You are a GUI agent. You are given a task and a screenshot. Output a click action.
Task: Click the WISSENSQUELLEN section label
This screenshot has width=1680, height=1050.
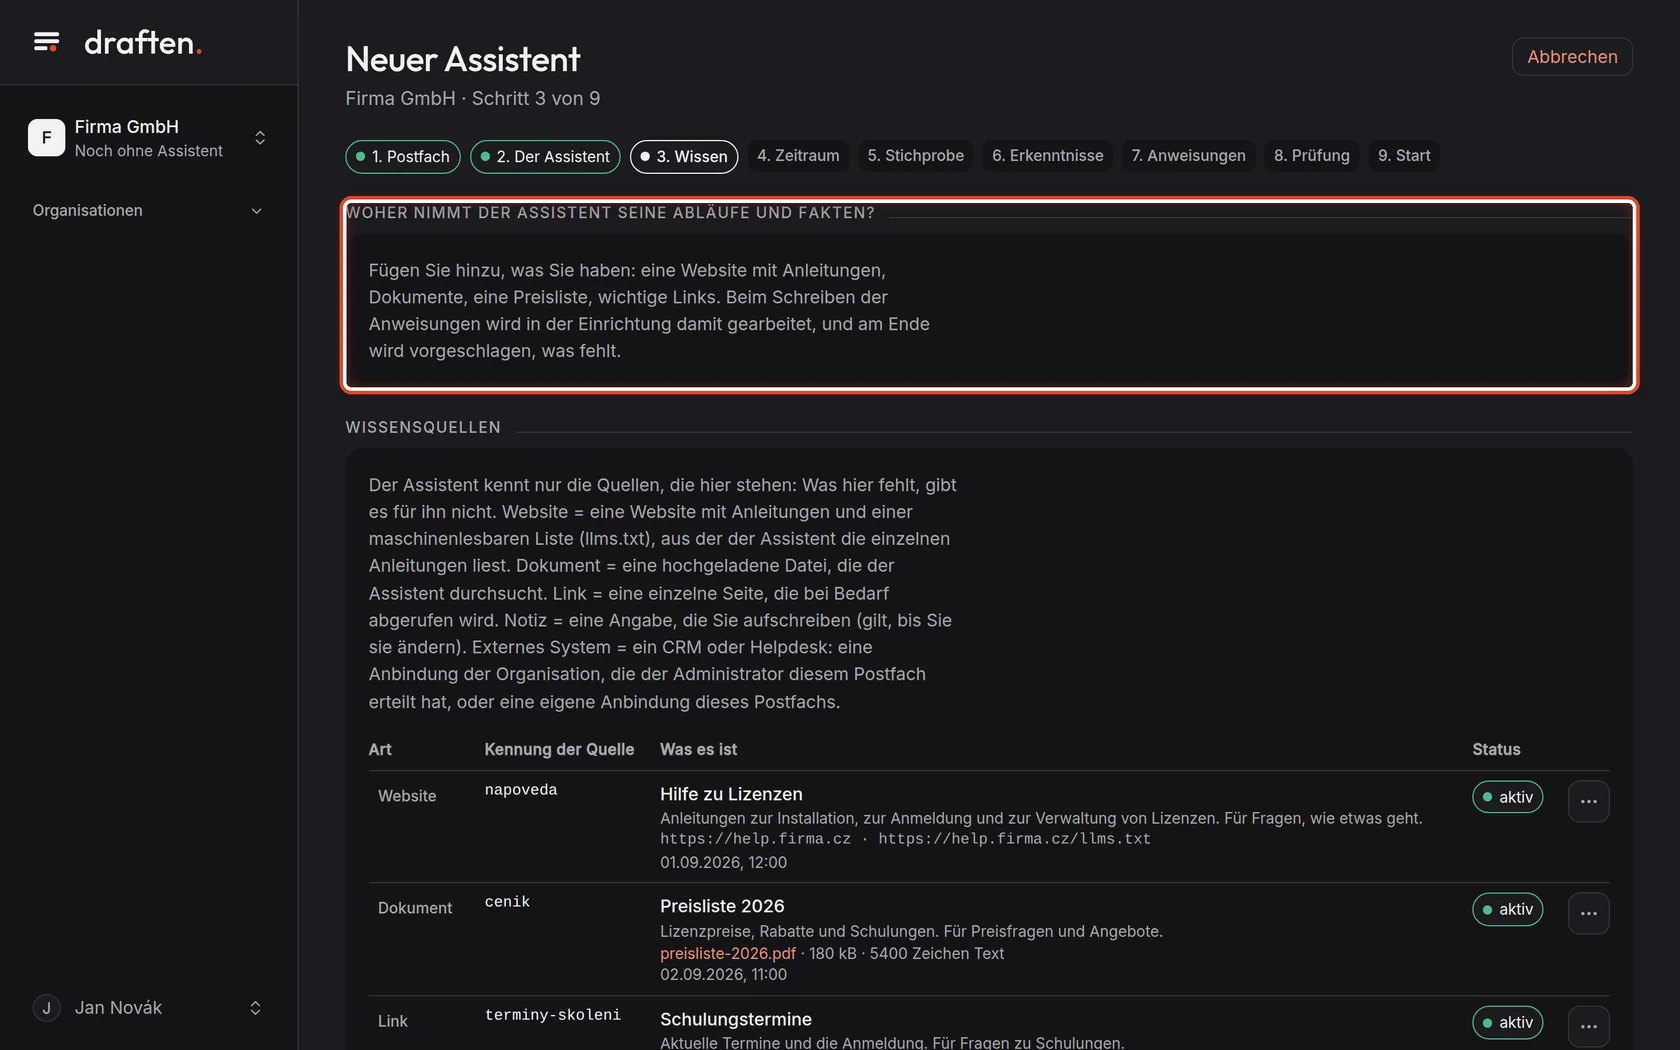423,427
